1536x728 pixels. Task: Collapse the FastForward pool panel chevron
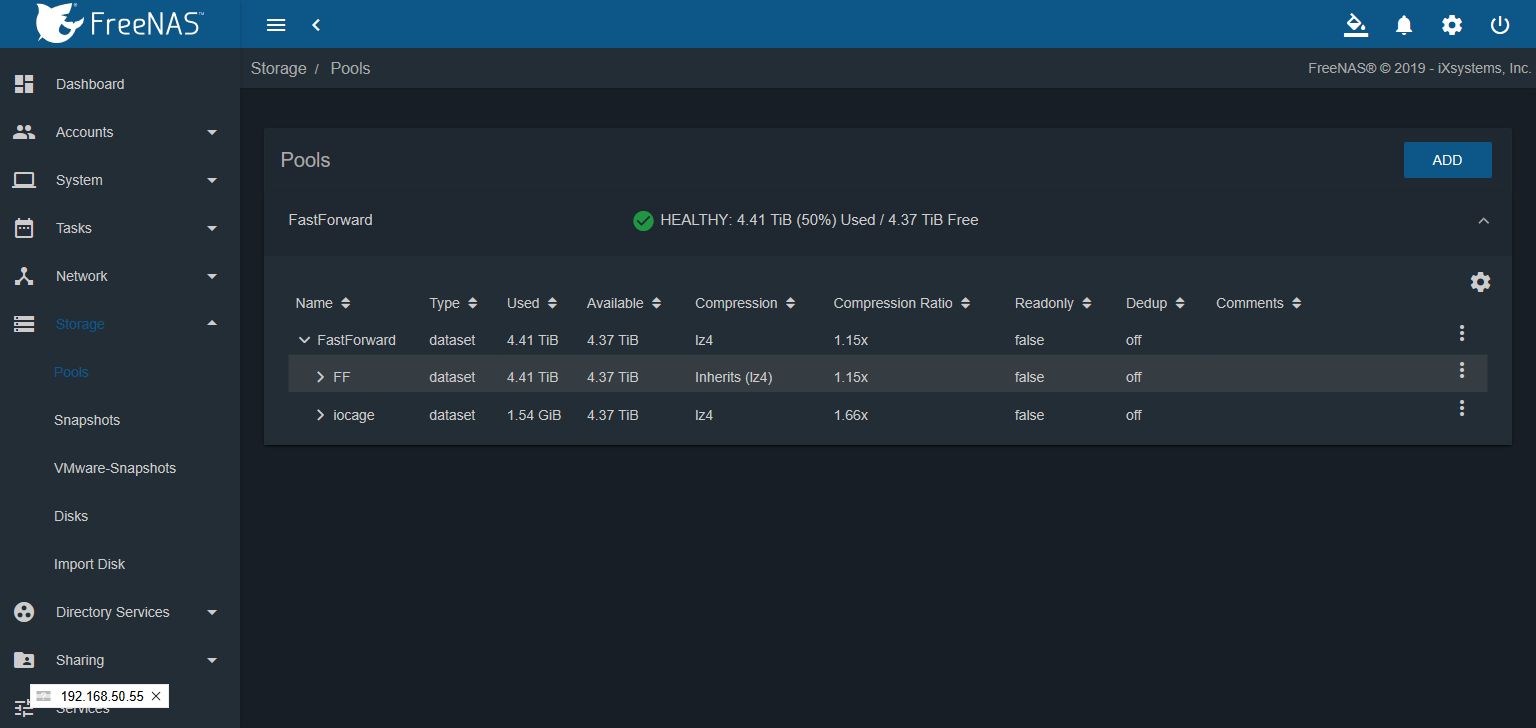pos(1484,221)
